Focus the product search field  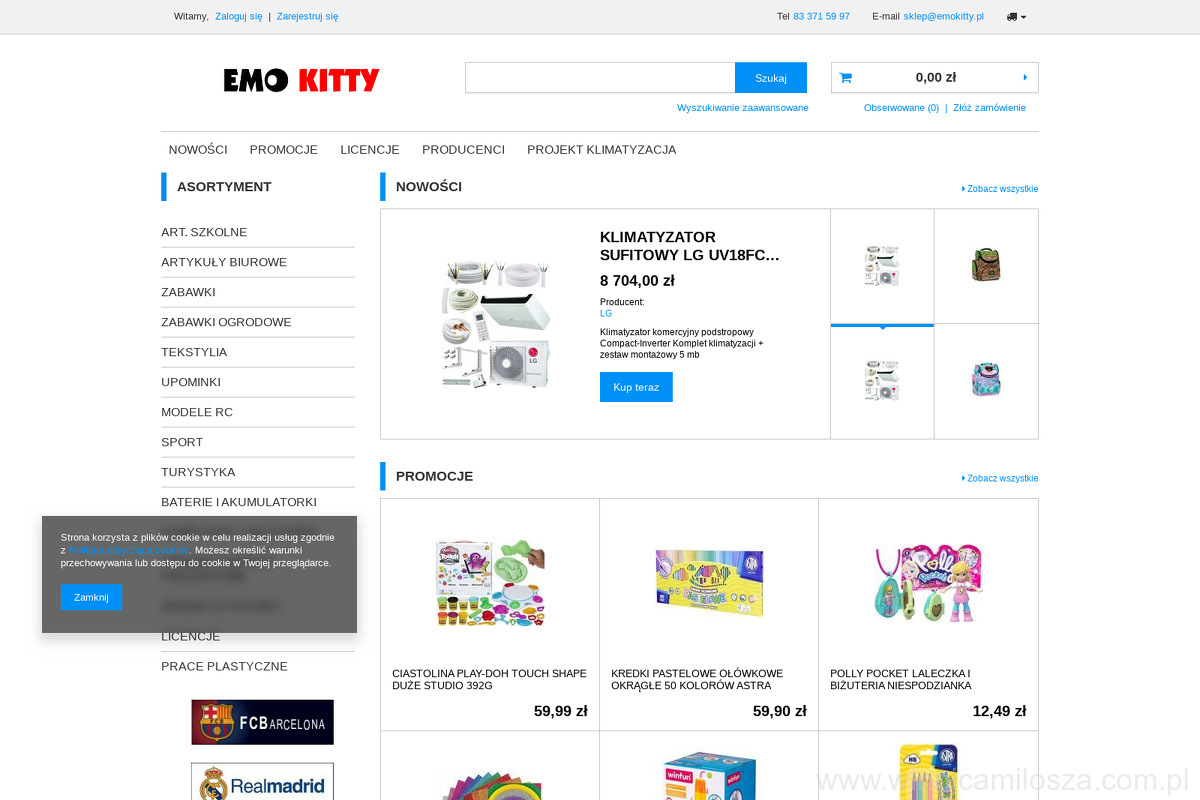point(600,78)
